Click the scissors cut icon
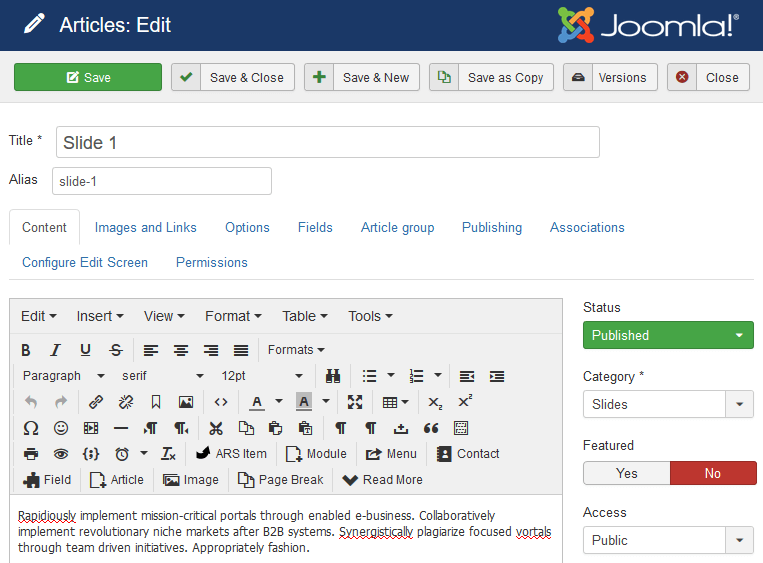 click(x=216, y=428)
